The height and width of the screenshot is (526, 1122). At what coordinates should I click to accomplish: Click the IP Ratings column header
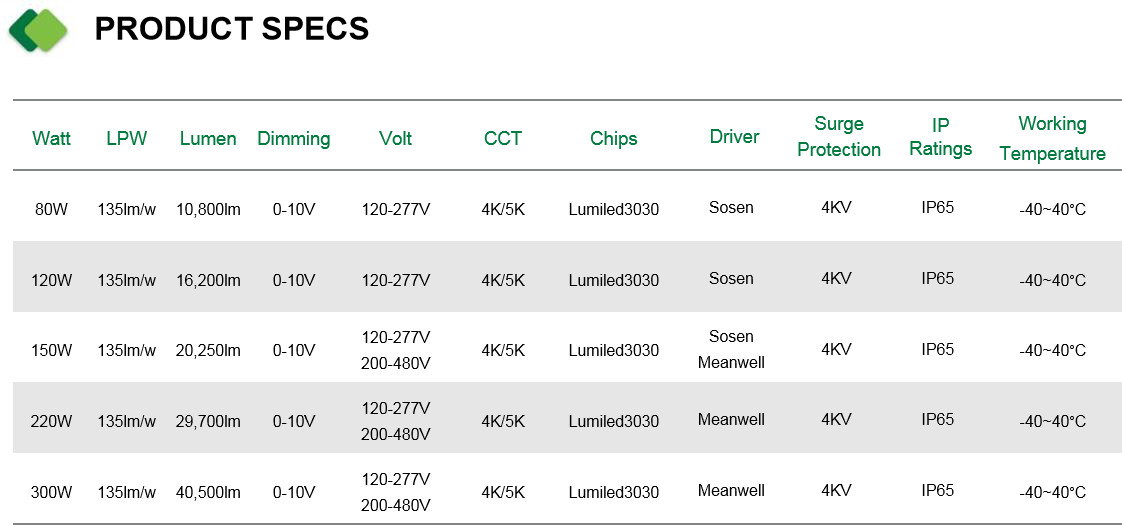coord(941,137)
